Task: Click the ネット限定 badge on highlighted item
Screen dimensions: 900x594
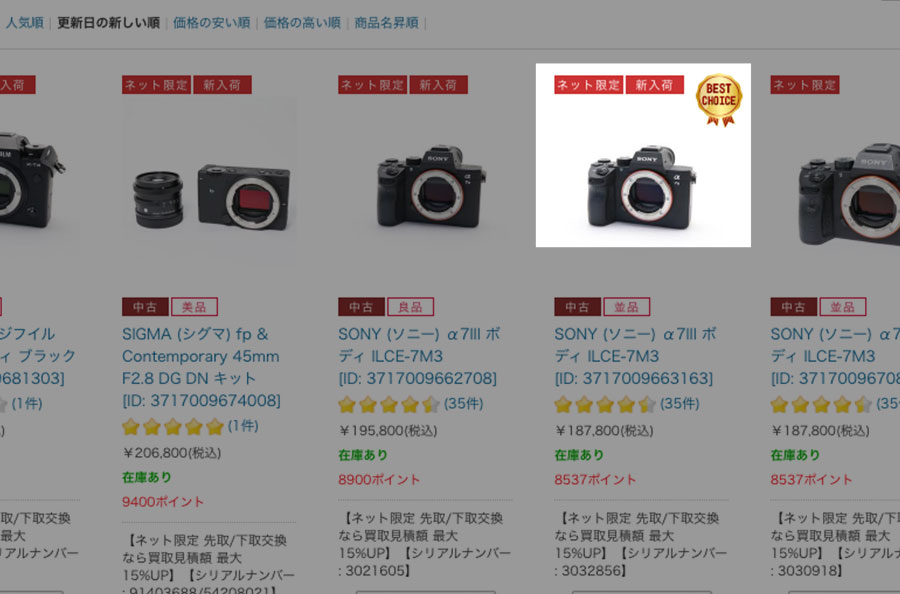Action: tap(589, 85)
